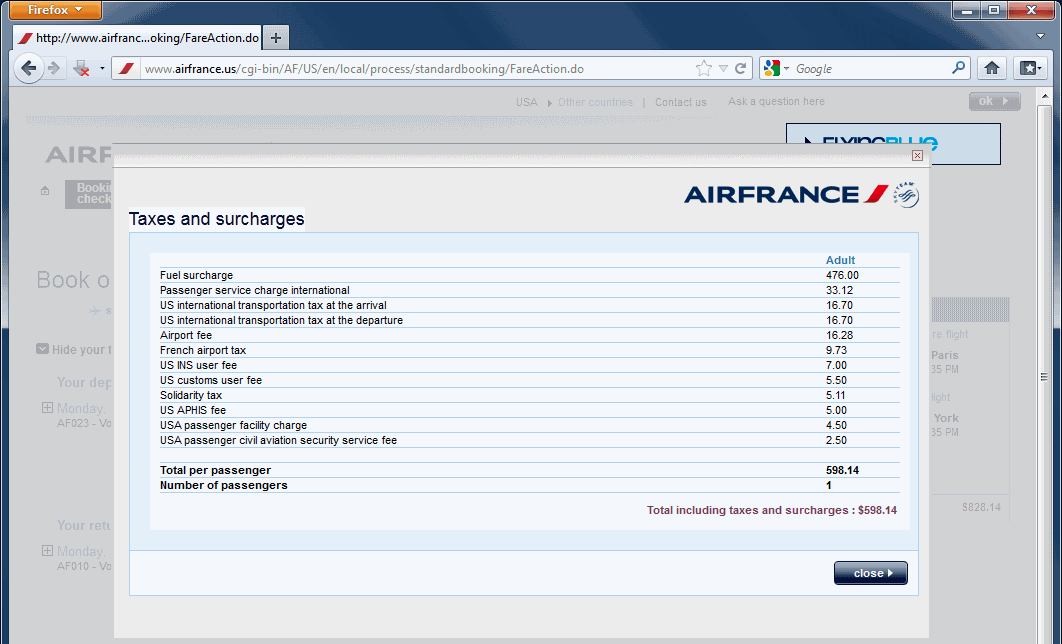1062x644 pixels.
Task: Open the orange Firefox application menu
Action: tap(55, 10)
